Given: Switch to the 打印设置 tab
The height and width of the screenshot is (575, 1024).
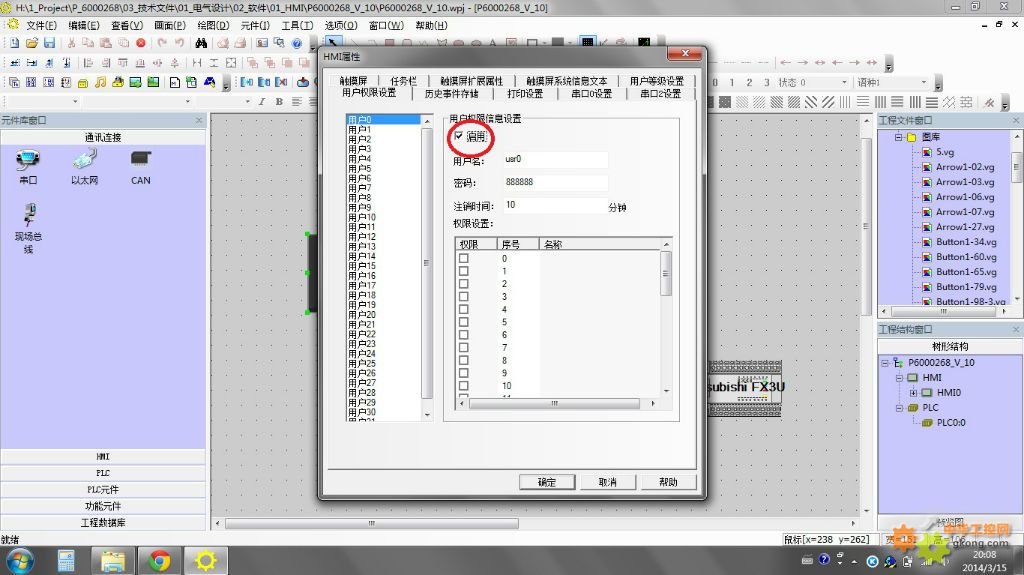Looking at the screenshot, I should pyautogui.click(x=525, y=93).
